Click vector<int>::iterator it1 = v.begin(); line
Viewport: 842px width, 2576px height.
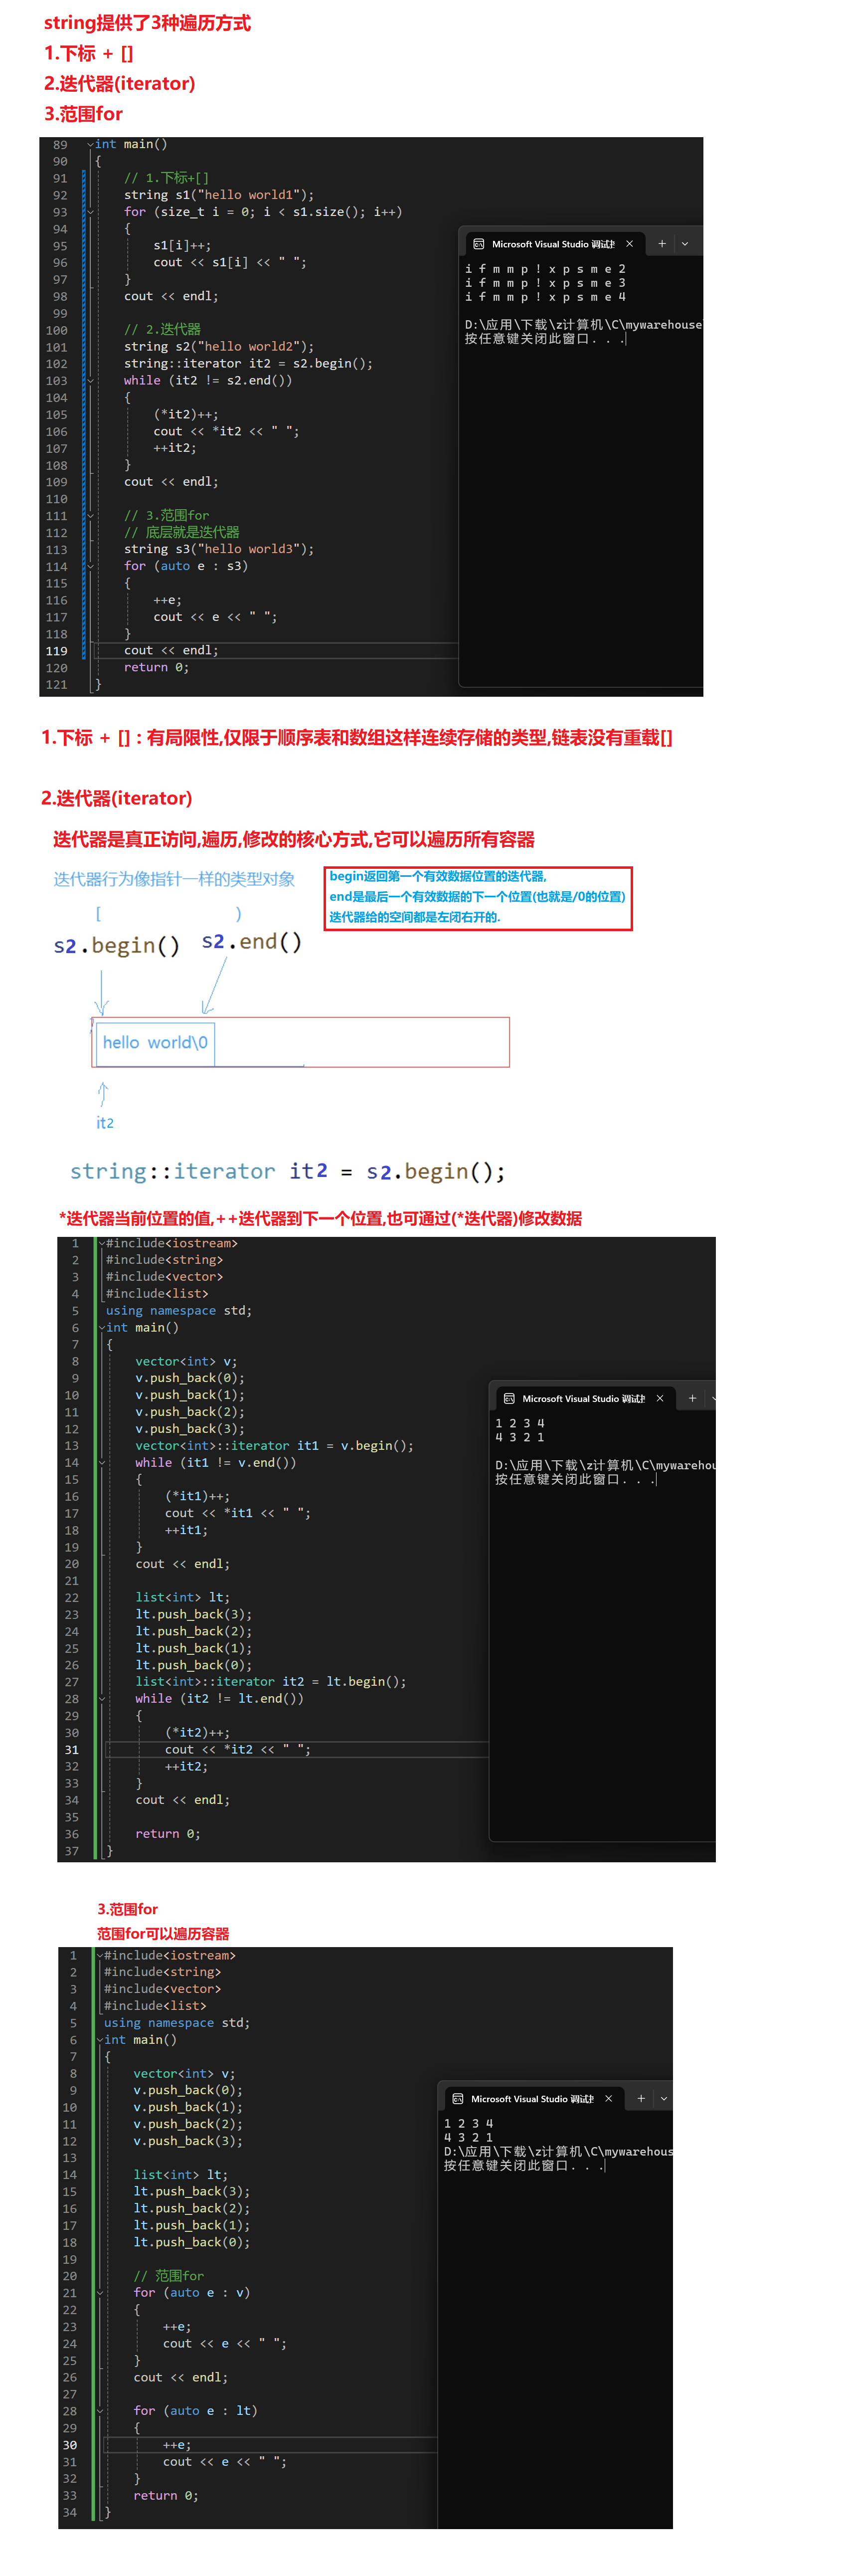274,1445
